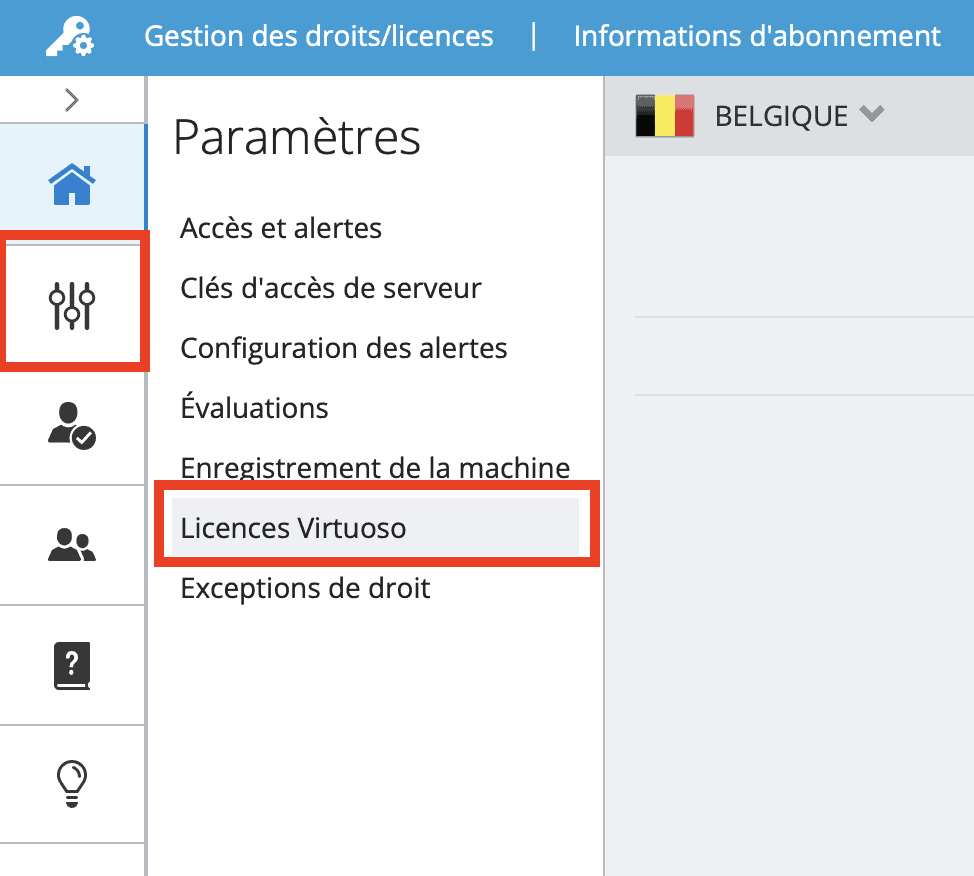Open the Évaluations menu entry
Screen dimensions: 974x876
pyautogui.click(x=254, y=408)
